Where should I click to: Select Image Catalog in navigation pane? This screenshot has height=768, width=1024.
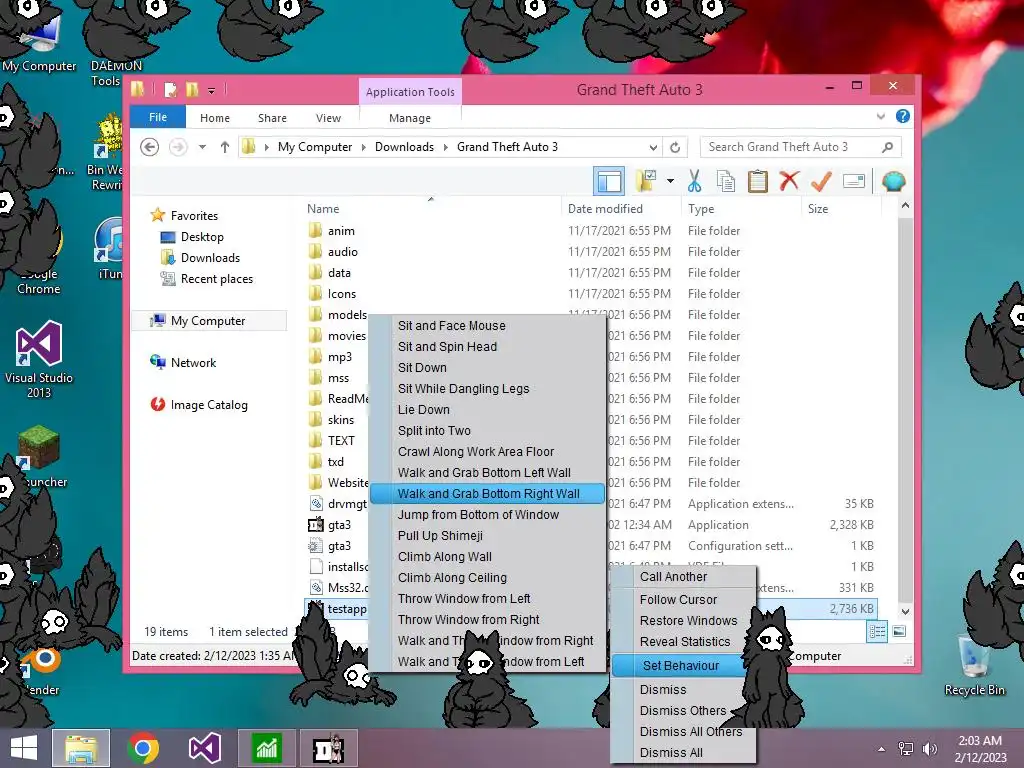(x=209, y=405)
